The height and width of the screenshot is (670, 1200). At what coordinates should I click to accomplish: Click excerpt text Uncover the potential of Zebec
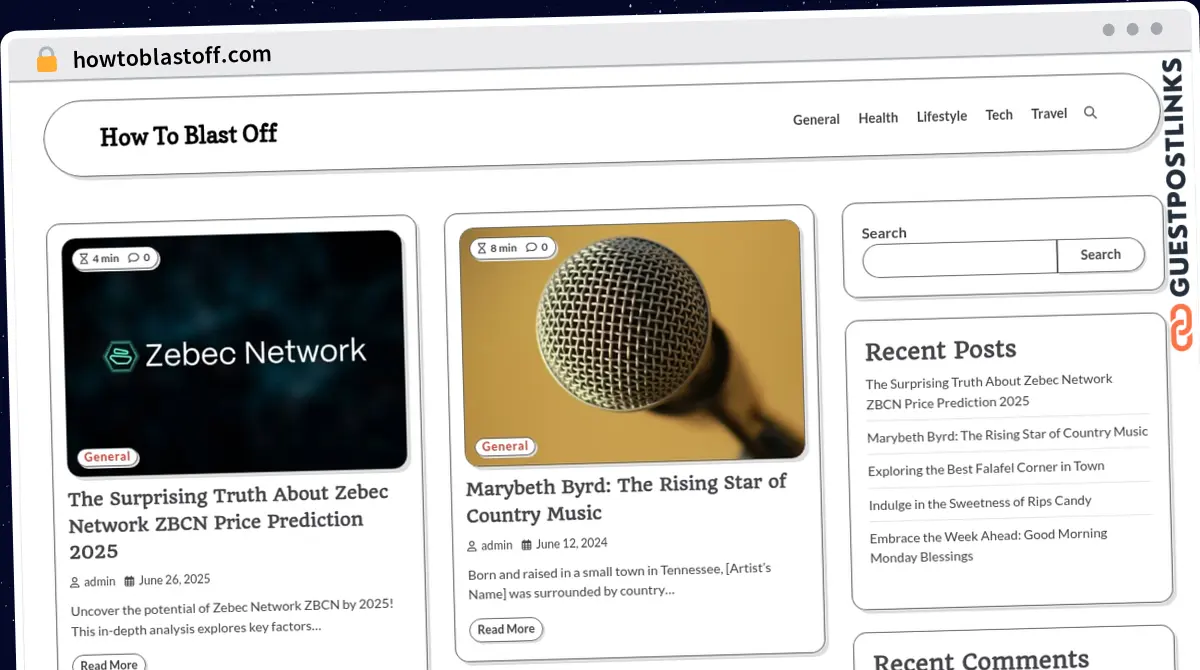pyautogui.click(x=232, y=617)
